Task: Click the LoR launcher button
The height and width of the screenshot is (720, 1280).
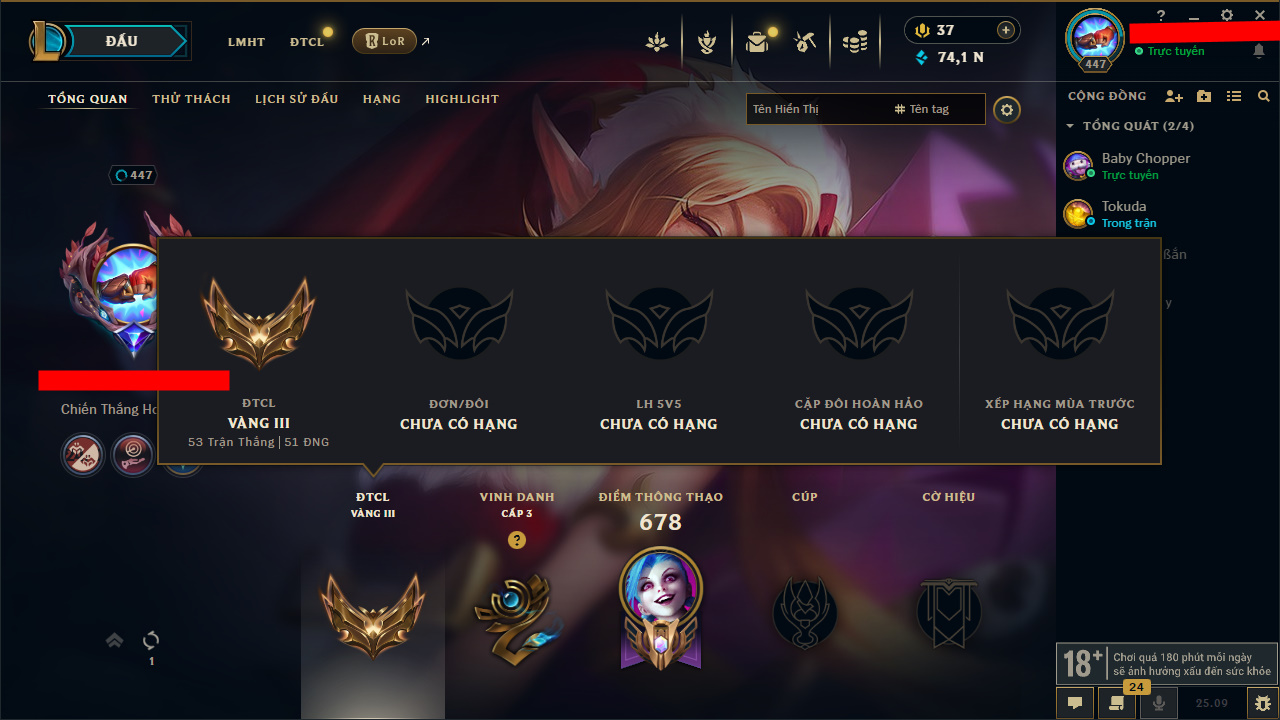Action: point(384,41)
